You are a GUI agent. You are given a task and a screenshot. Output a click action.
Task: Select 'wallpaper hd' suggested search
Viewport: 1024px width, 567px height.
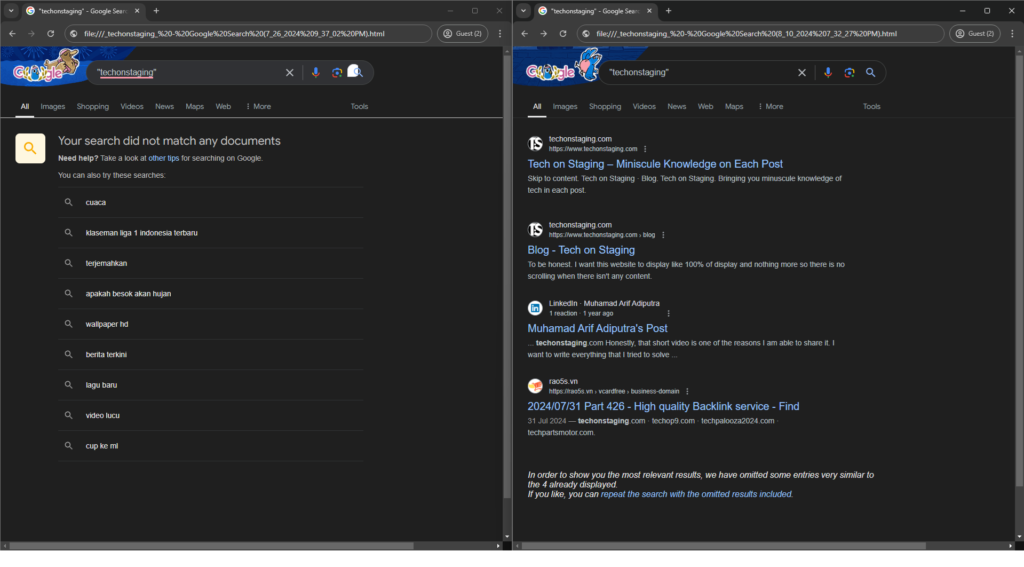(107, 324)
